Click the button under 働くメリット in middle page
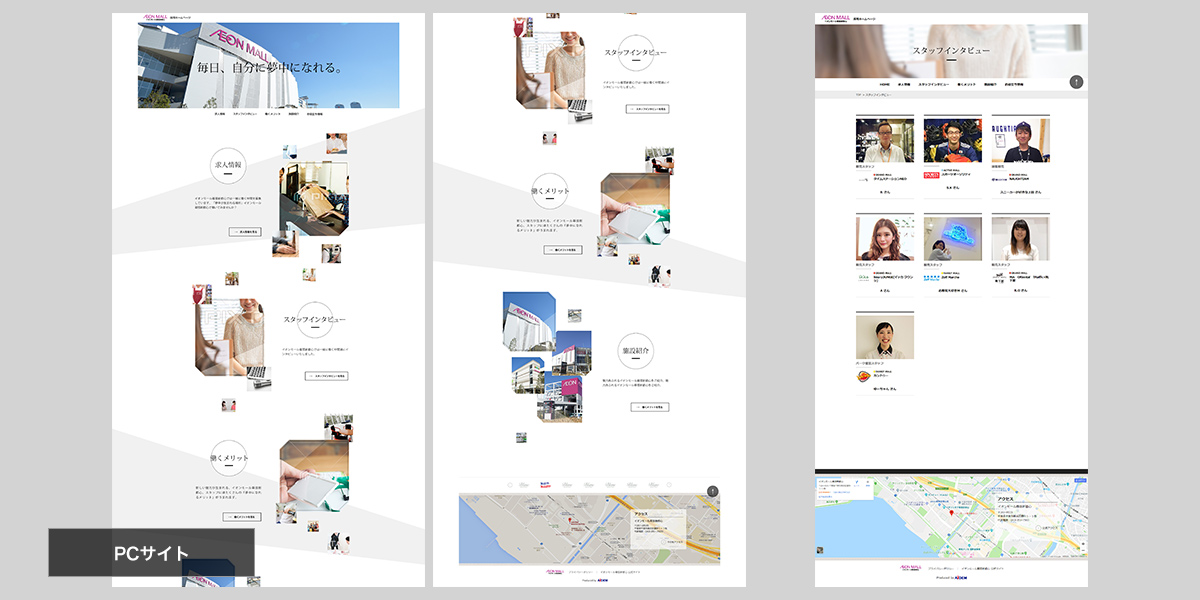This screenshot has width=1200, height=600. [x=562, y=249]
